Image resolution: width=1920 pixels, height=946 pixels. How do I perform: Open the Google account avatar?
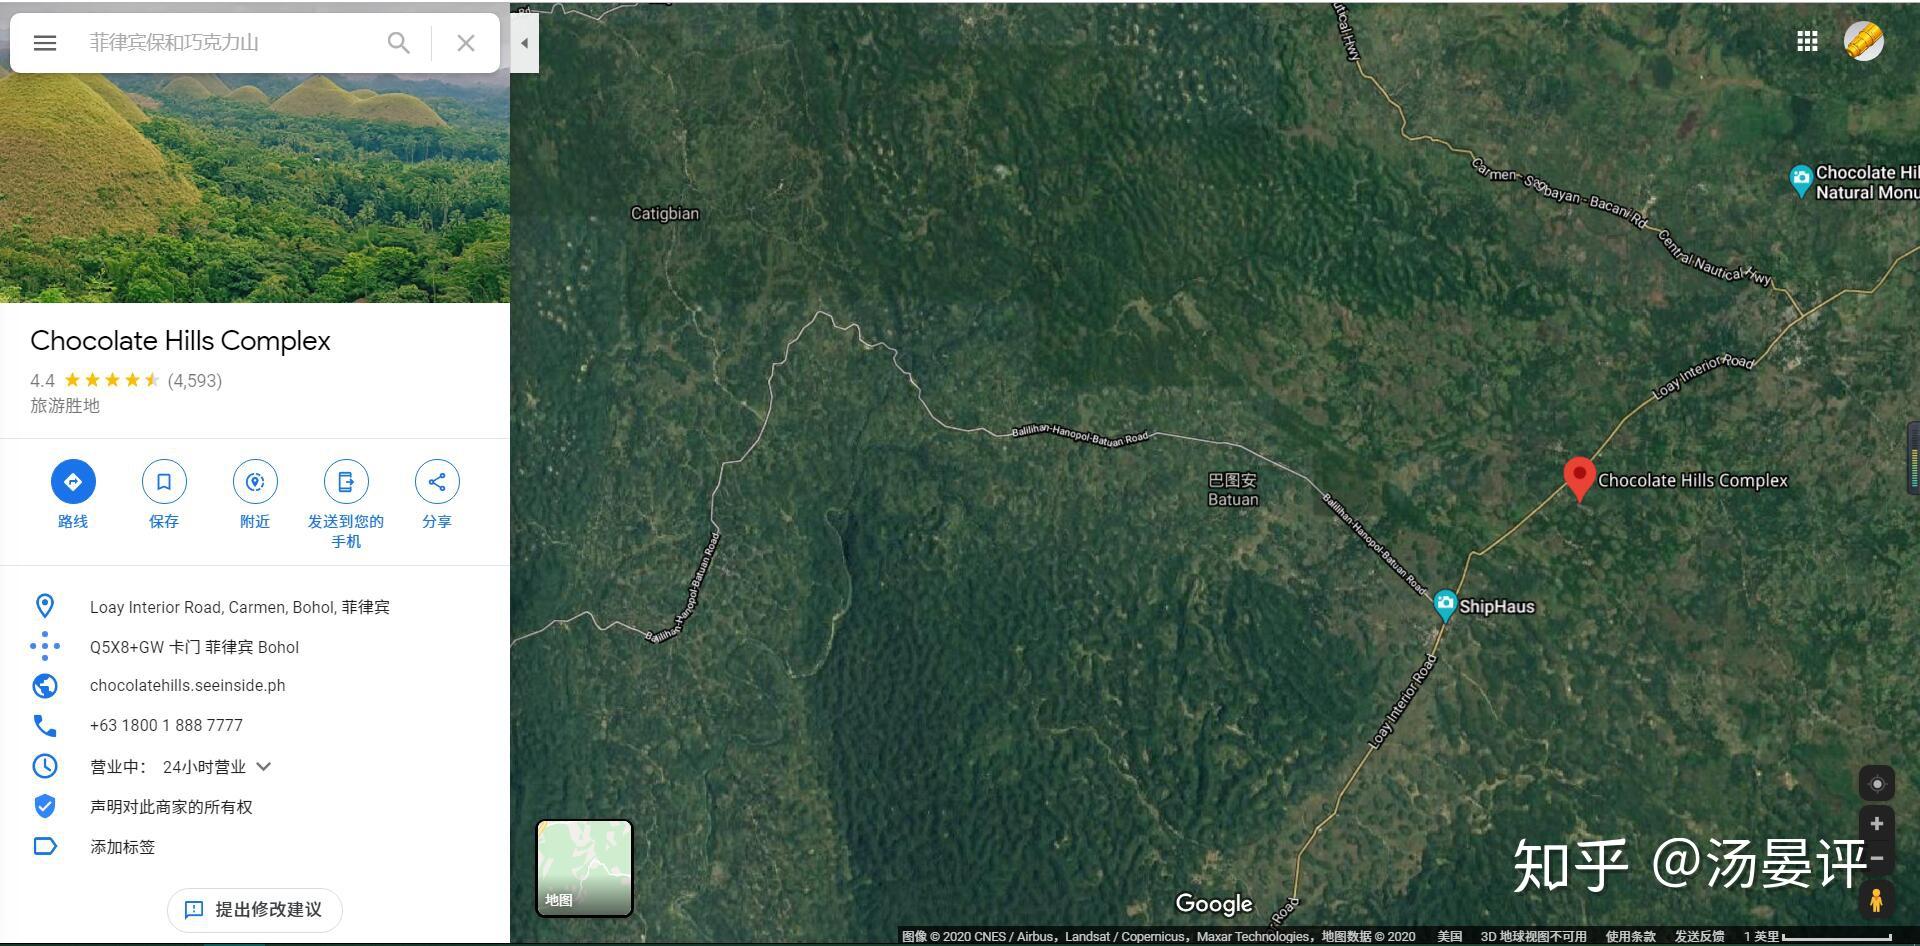tap(1864, 41)
